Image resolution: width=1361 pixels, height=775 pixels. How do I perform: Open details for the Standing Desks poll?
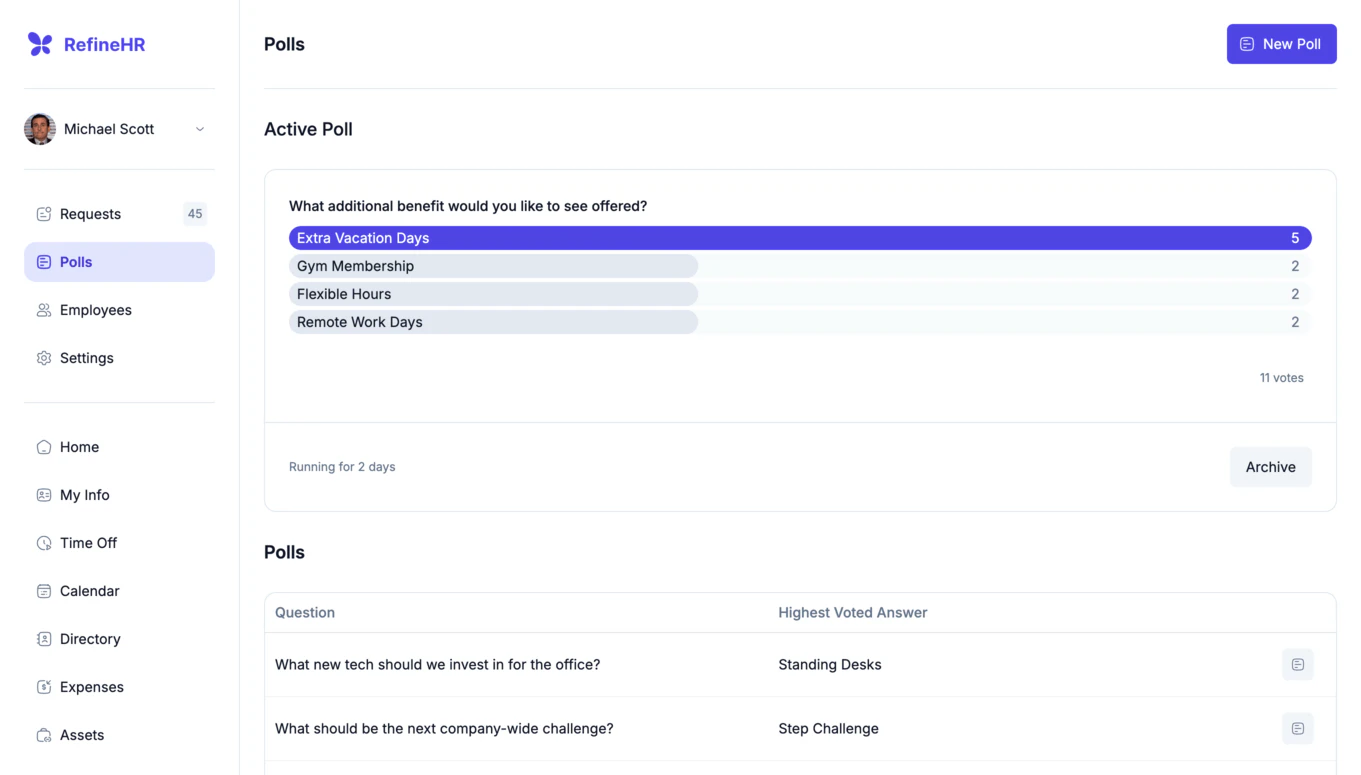pos(1297,664)
